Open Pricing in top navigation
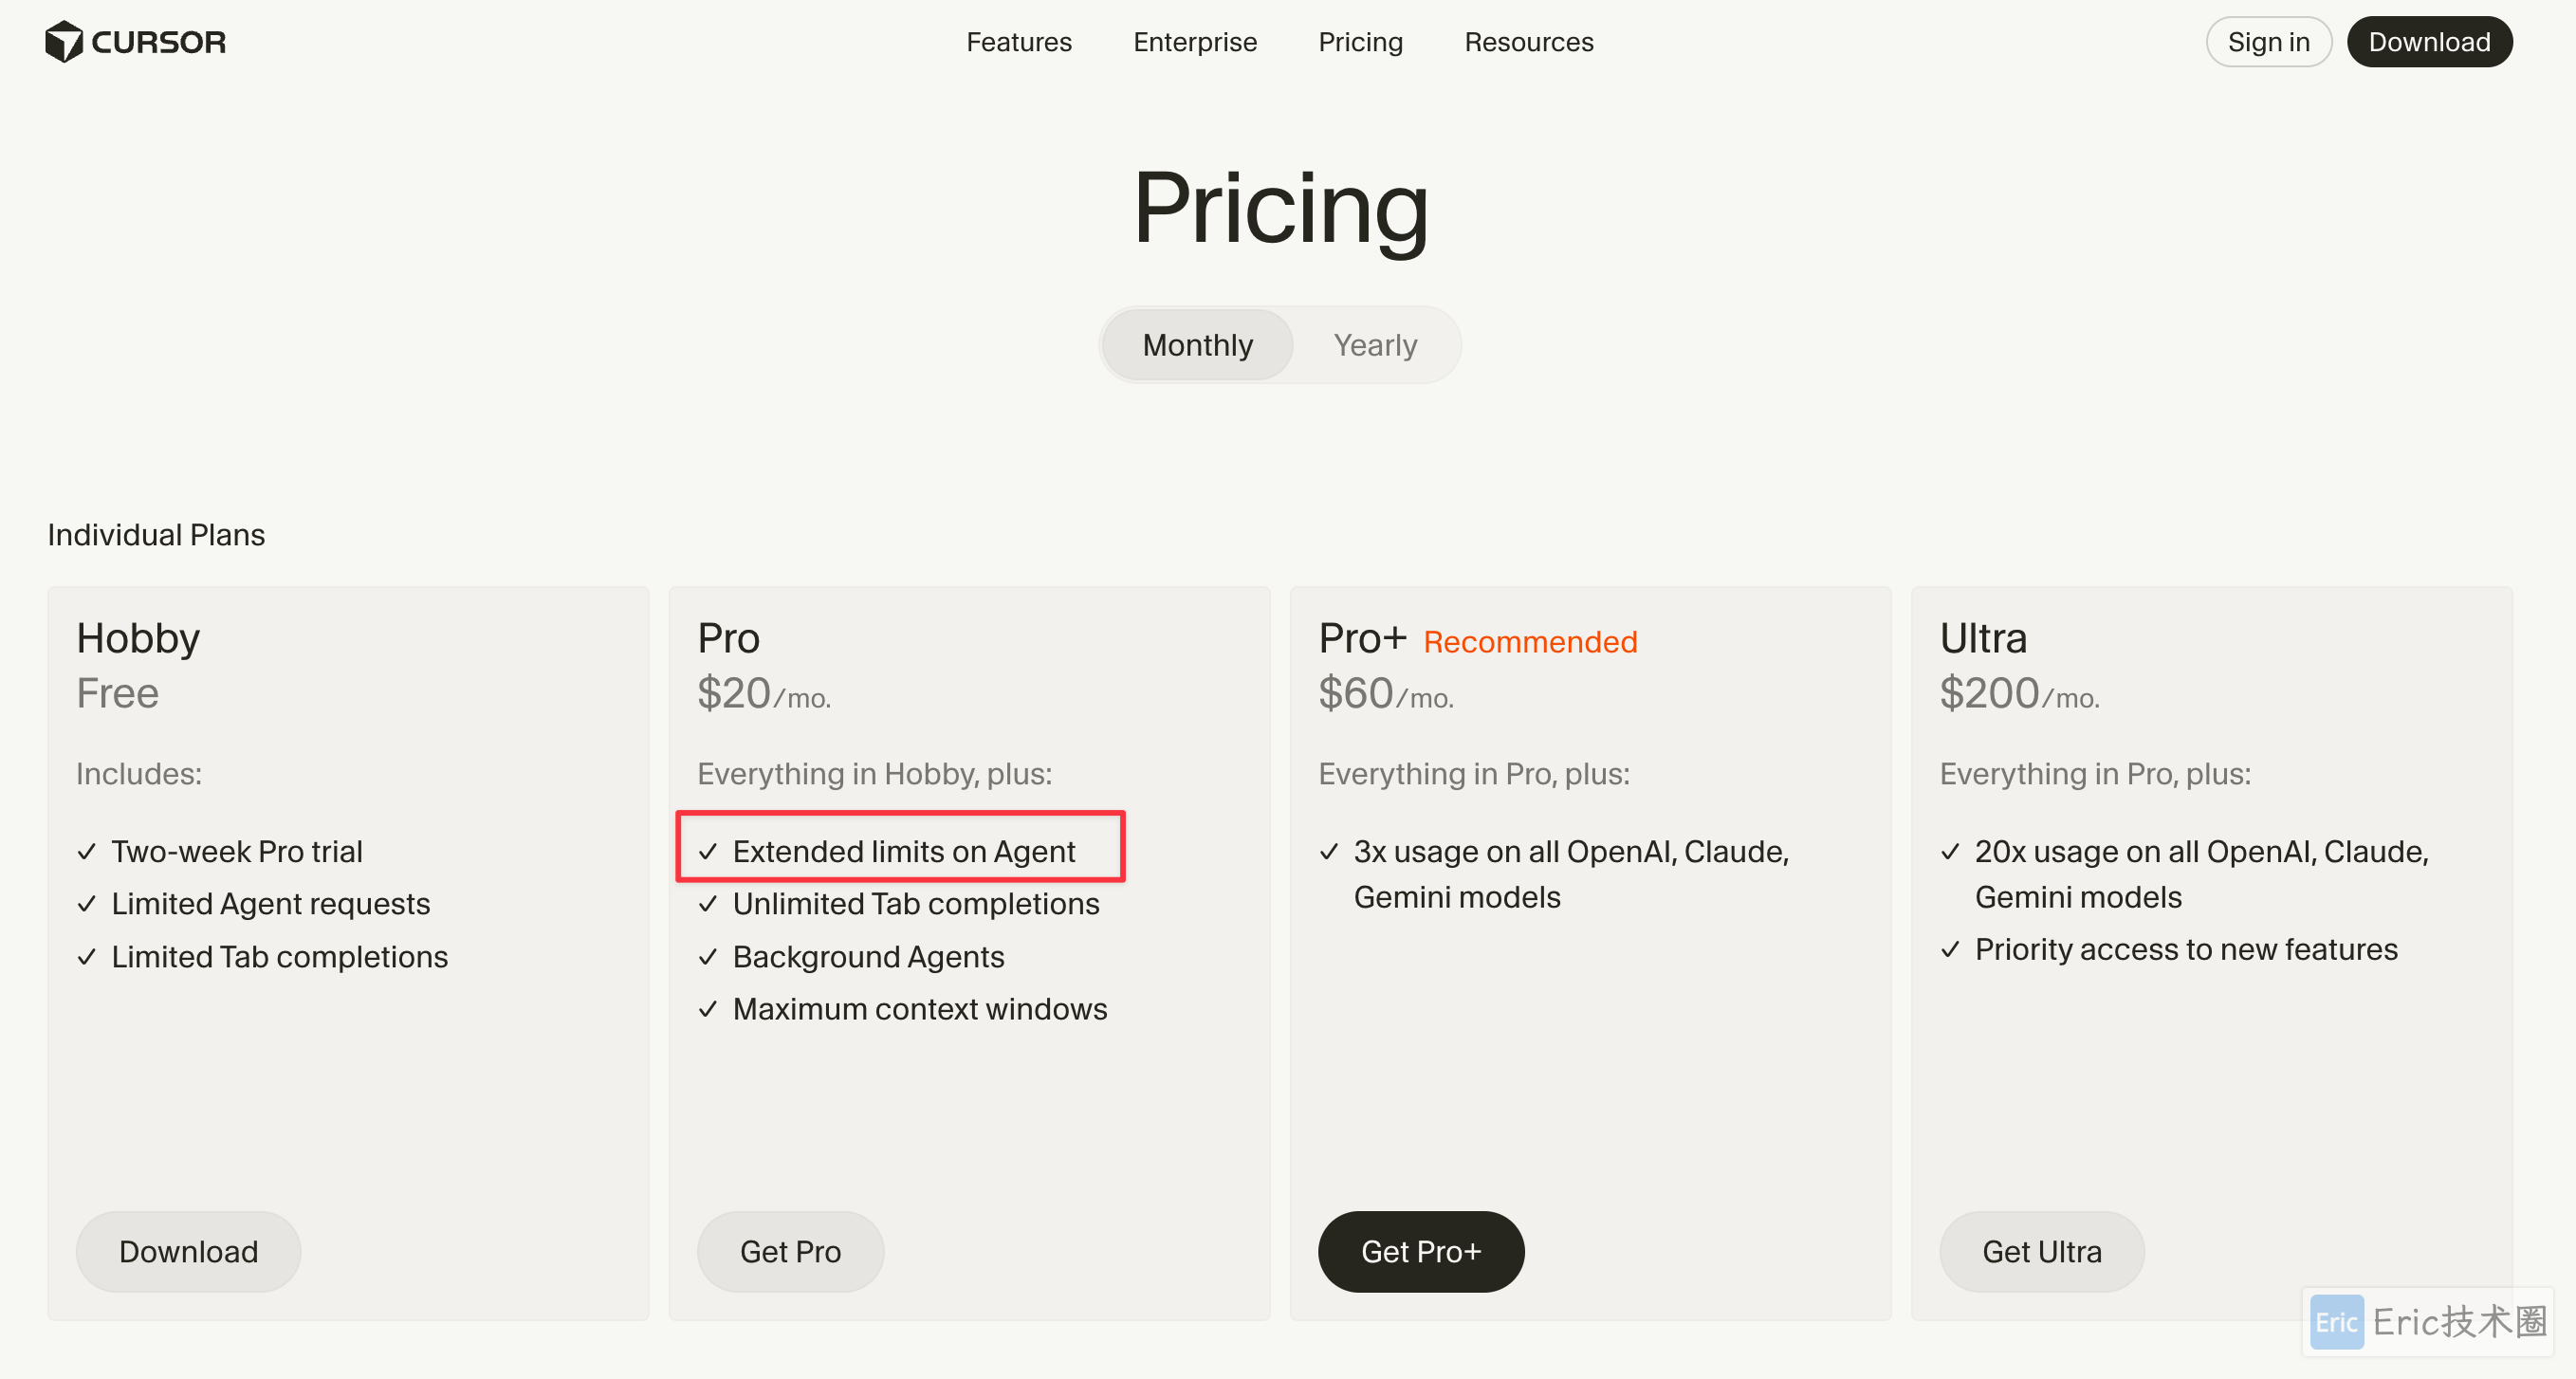This screenshot has width=2576, height=1379. (x=1360, y=42)
